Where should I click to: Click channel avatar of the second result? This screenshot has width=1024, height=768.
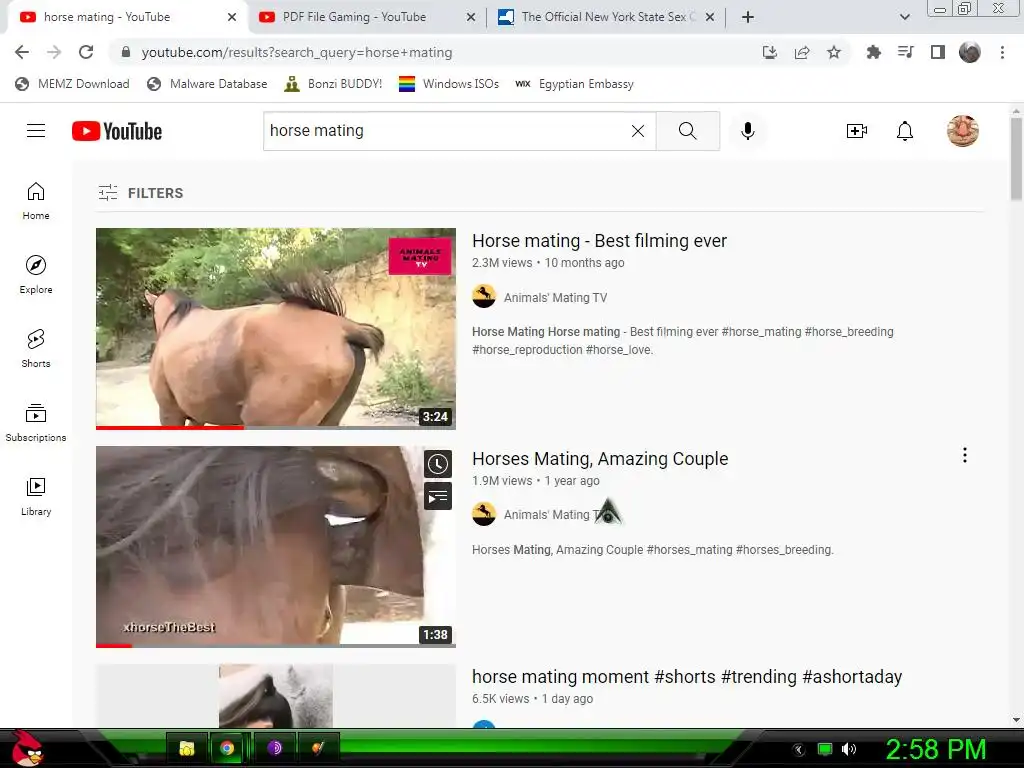pos(484,514)
